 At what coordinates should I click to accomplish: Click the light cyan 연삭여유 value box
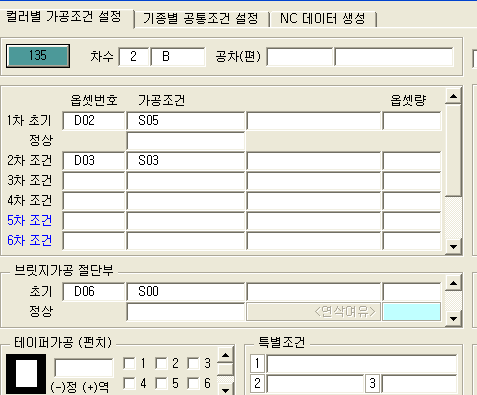(x=412, y=312)
